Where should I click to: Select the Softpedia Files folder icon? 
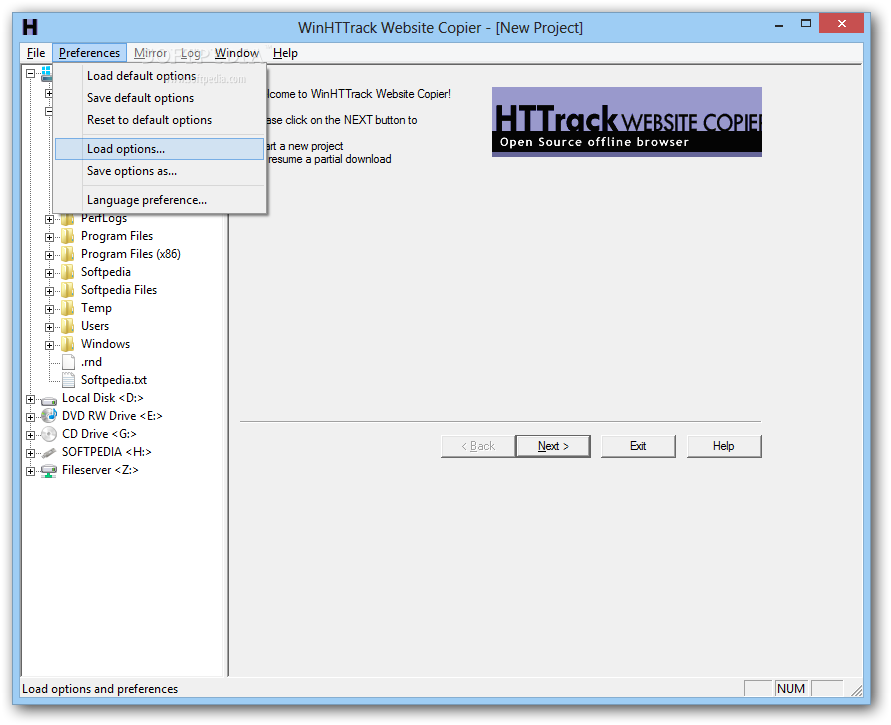(x=68, y=290)
